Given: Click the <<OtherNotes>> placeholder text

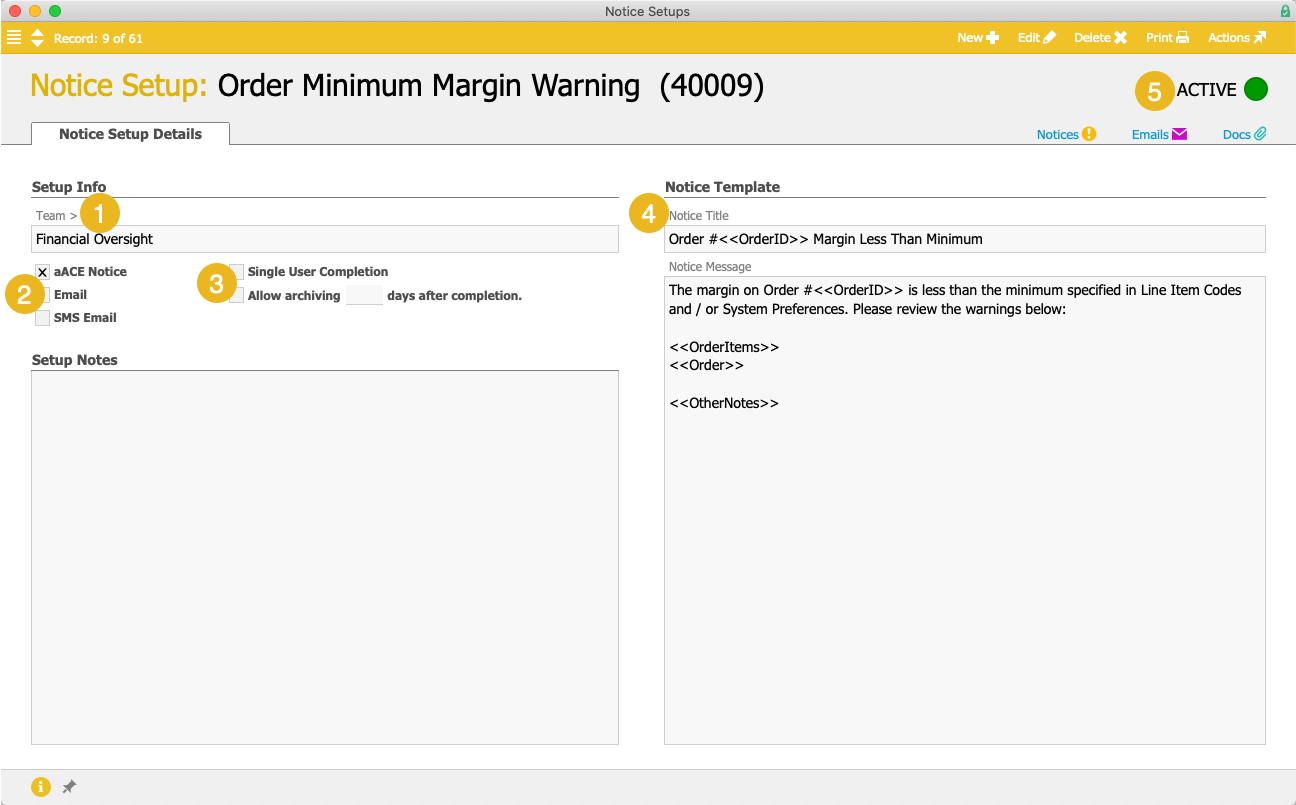Looking at the screenshot, I should pos(724,404).
